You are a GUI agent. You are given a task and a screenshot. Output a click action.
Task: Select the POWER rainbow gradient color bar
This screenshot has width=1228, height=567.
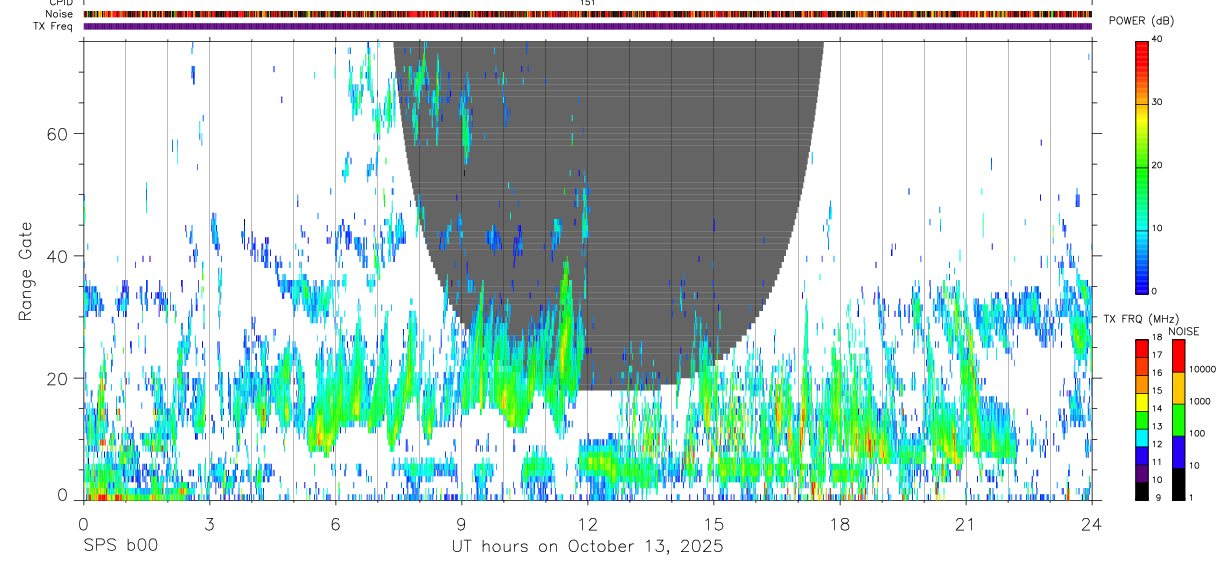(x=1141, y=166)
